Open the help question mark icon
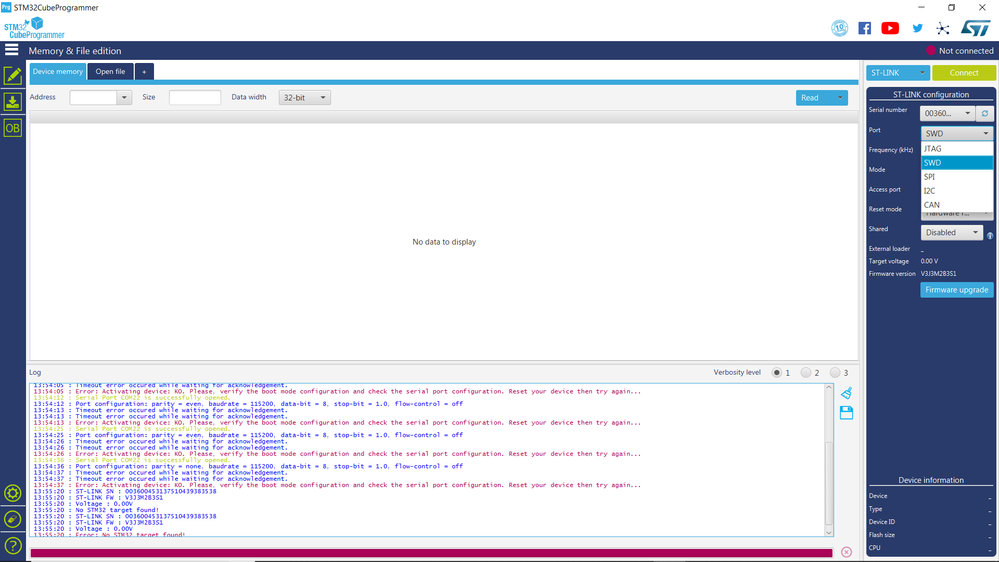This screenshot has height=562, width=999. point(13,546)
